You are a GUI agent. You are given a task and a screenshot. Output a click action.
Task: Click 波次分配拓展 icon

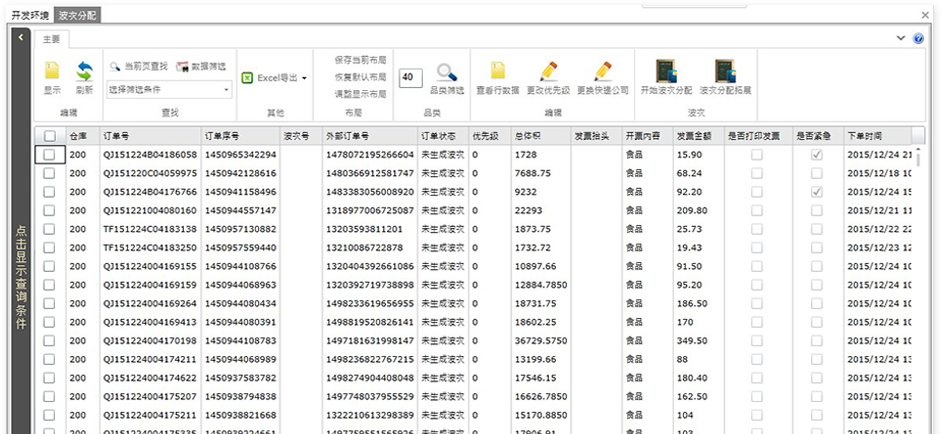click(725, 71)
